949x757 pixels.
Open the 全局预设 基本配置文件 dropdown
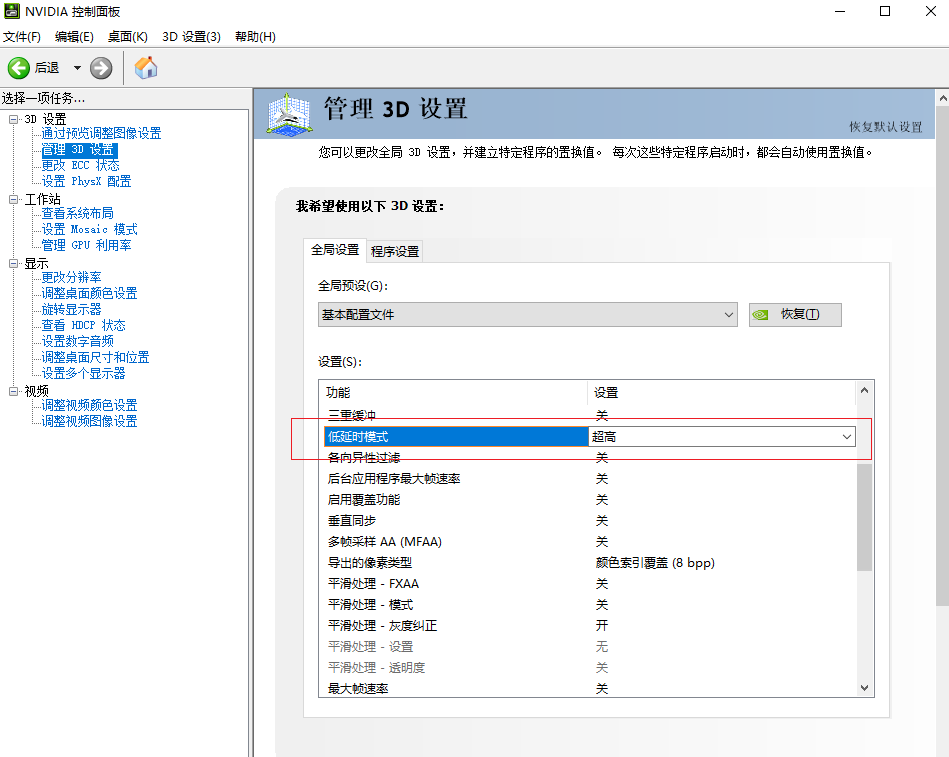[527, 315]
